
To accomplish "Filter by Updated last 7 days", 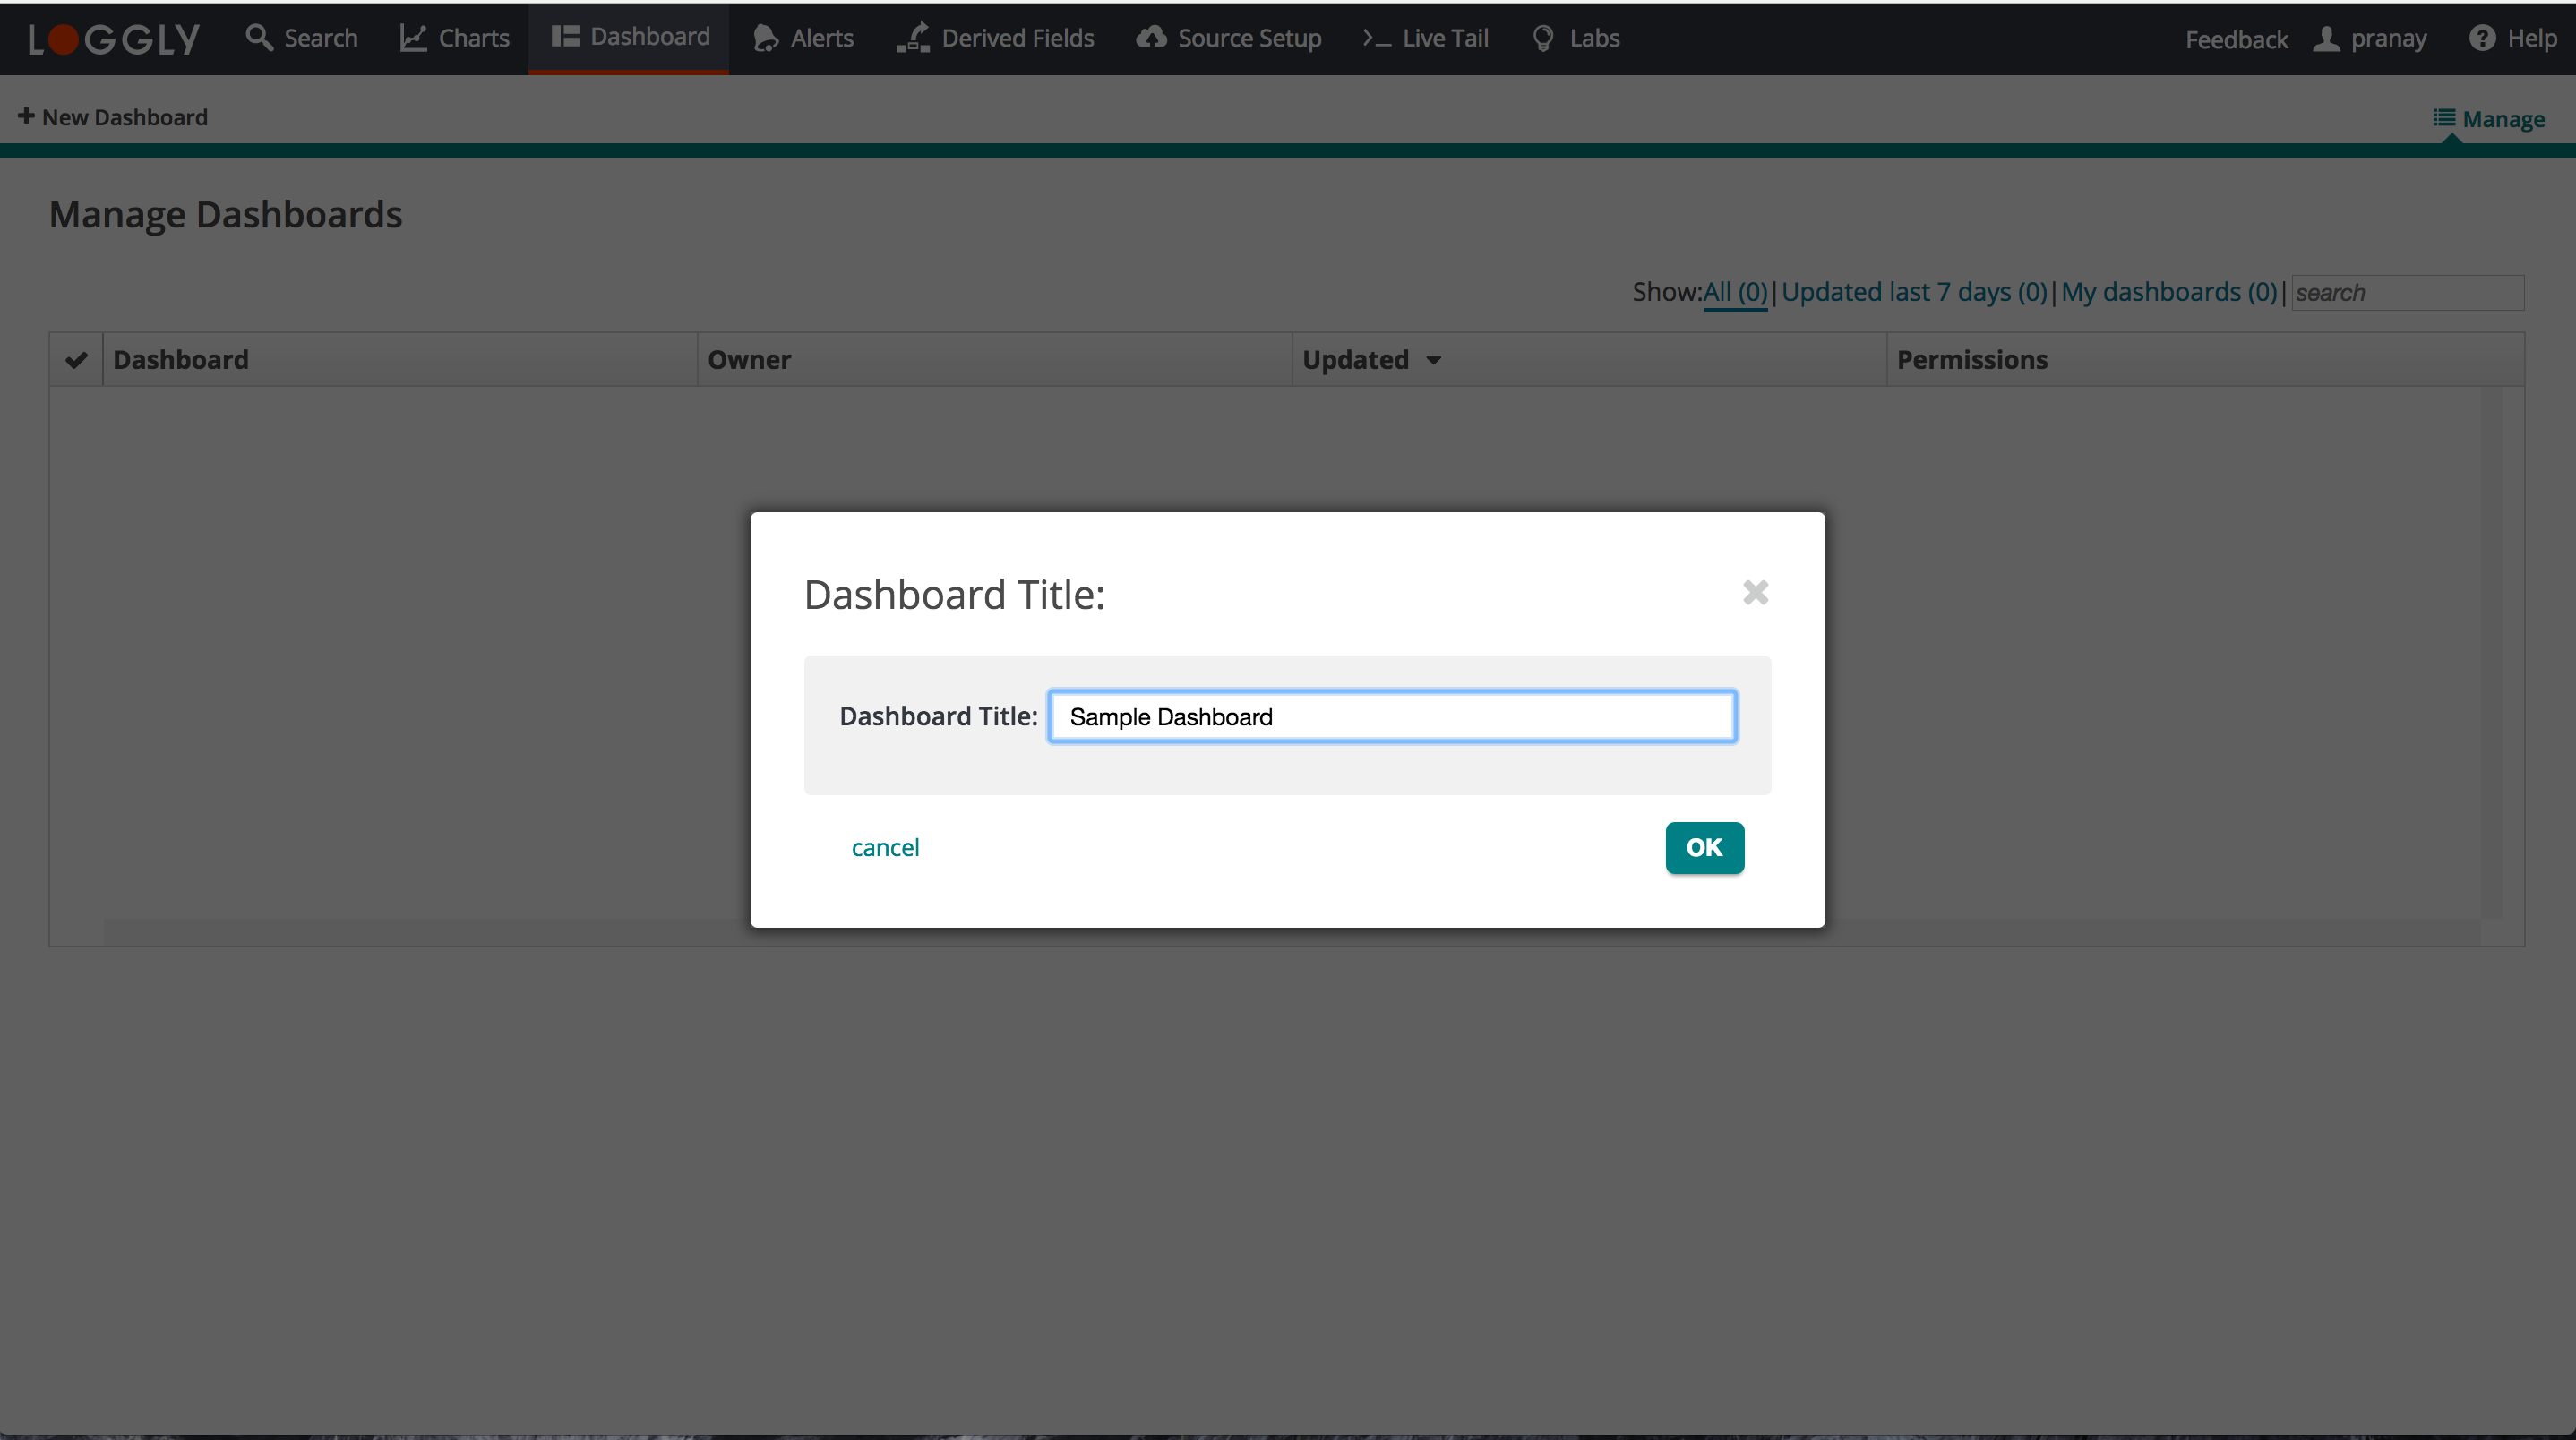I will (1914, 292).
